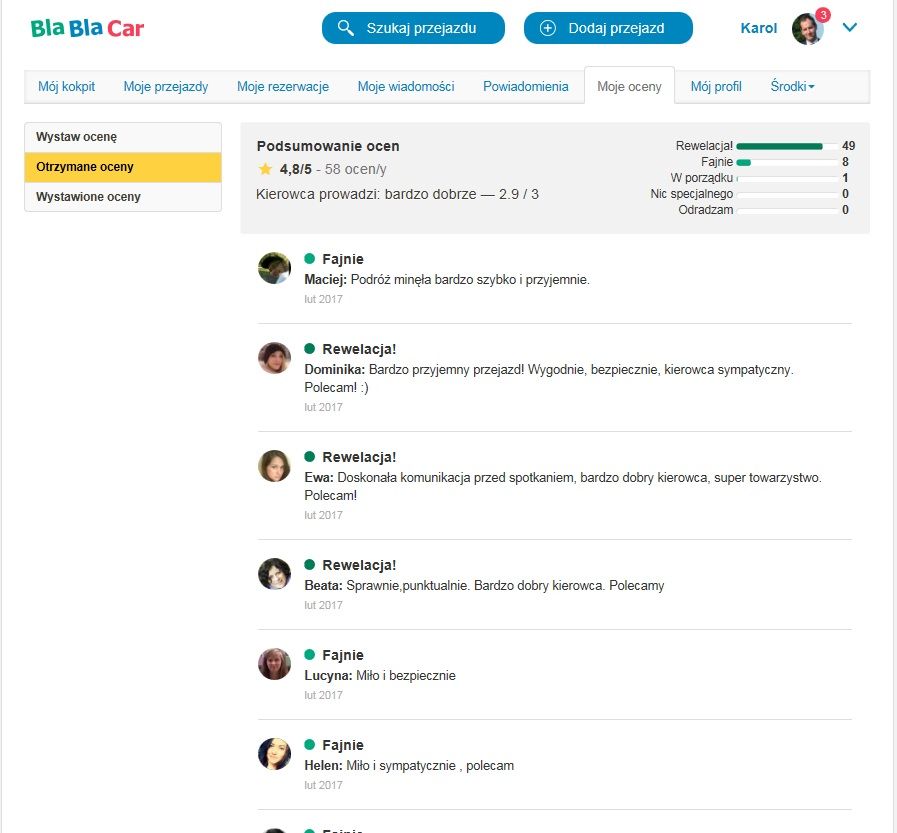Click Dominika's reviewer avatar
The height and width of the screenshot is (833, 897).
[275, 358]
